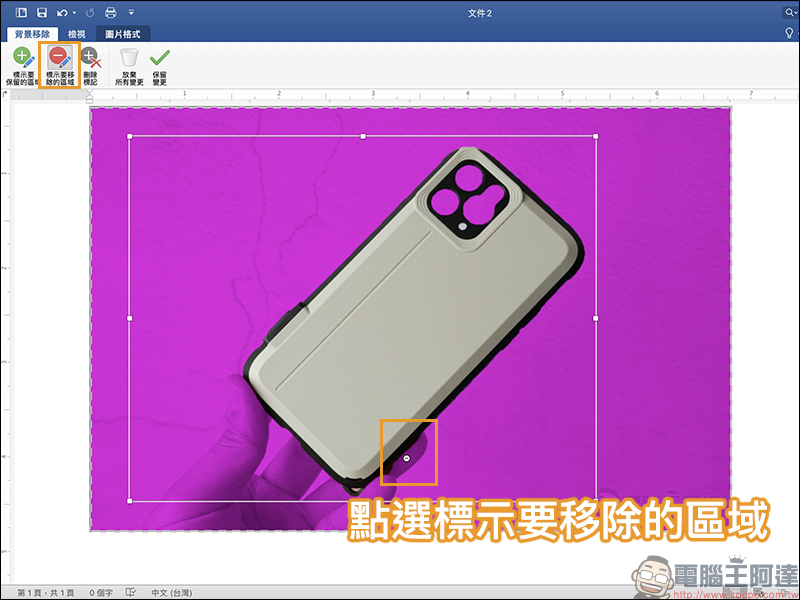Click the right-middle selection handle
Viewport: 800px width, 600px height.
tap(596, 318)
